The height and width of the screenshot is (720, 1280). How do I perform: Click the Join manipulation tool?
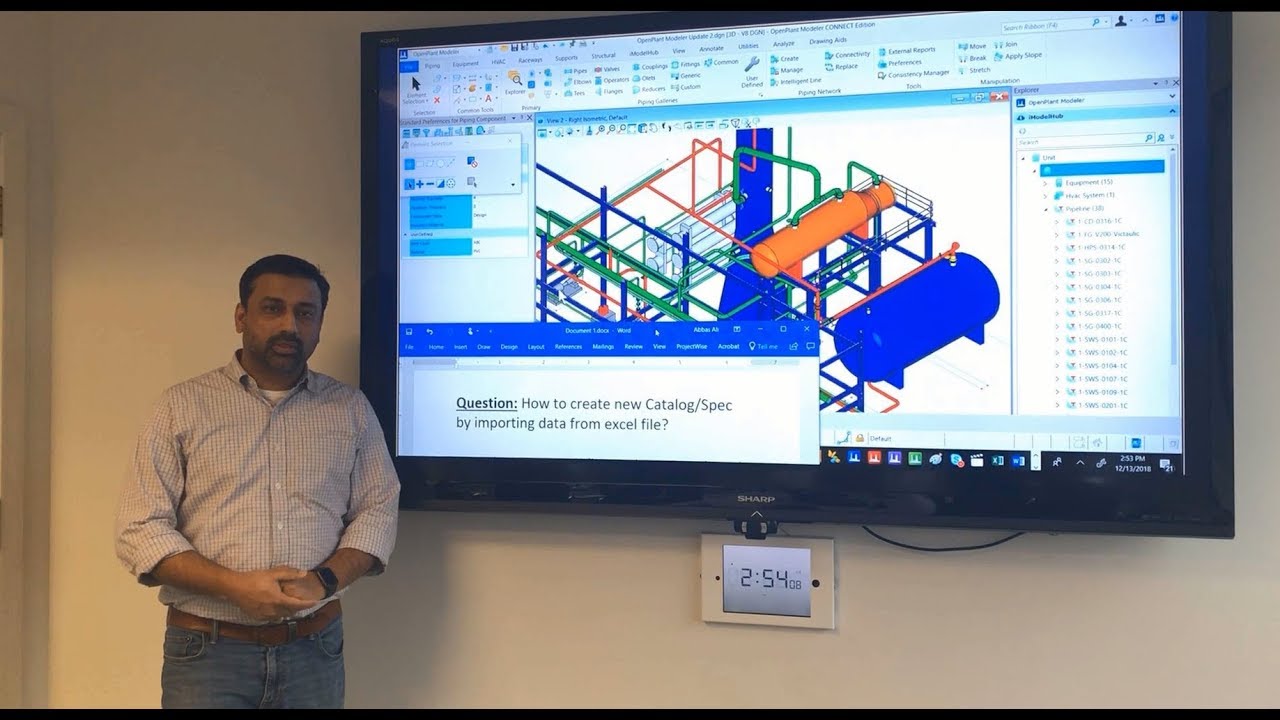(1006, 45)
